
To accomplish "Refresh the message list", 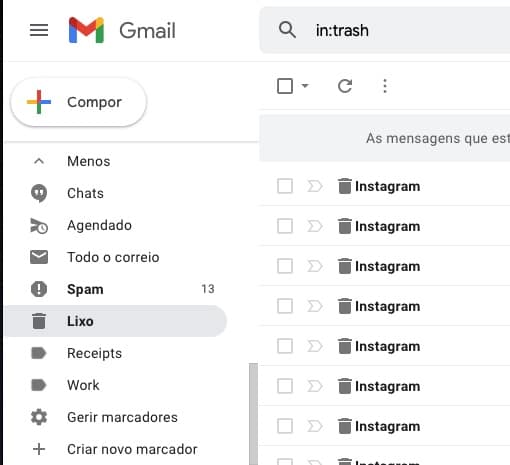I will 345,86.
